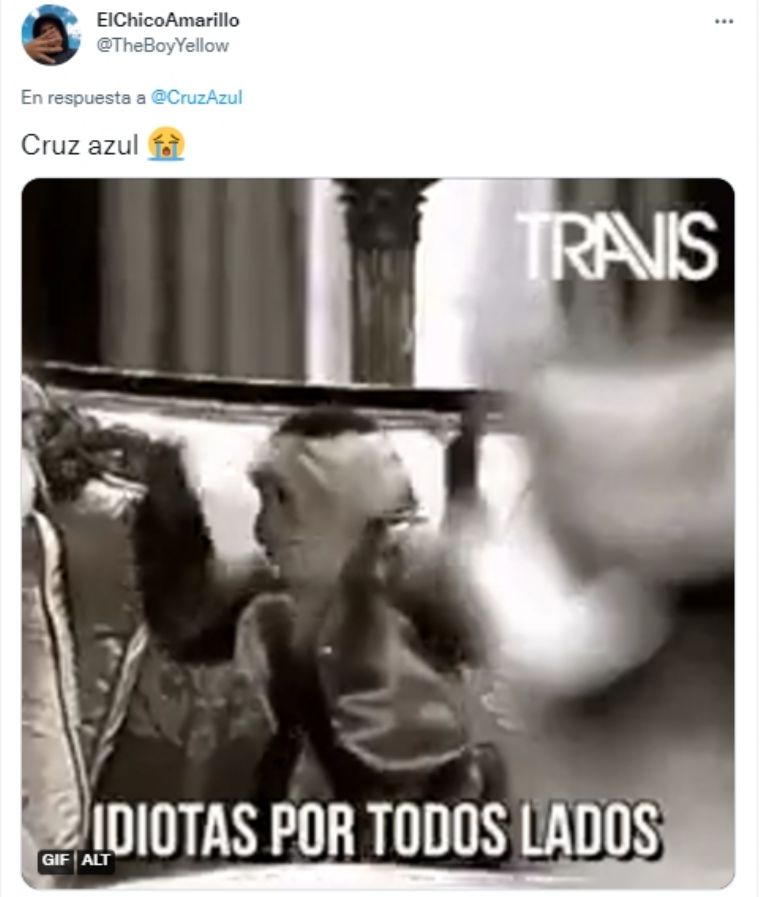Click the 'Cruz azul' tweet text
The width and height of the screenshot is (768, 897).
(79, 145)
